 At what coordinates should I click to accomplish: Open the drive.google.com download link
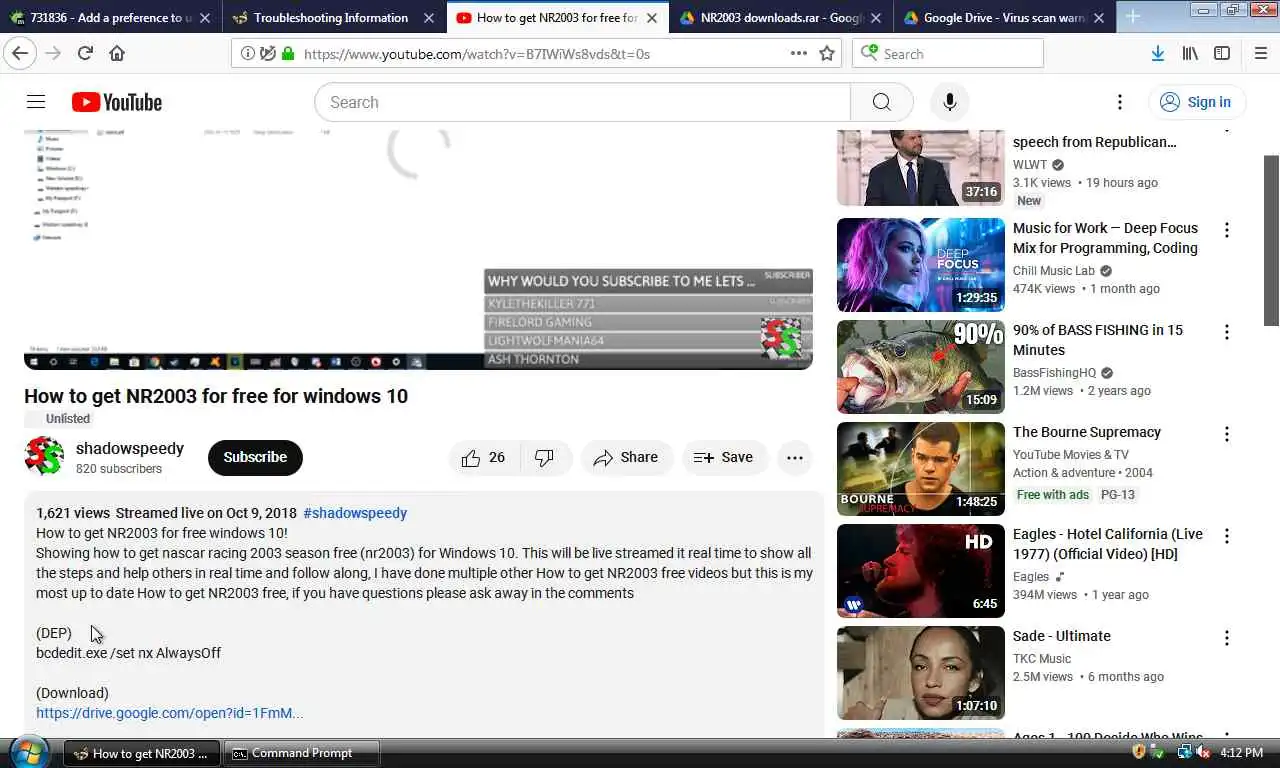(170, 713)
